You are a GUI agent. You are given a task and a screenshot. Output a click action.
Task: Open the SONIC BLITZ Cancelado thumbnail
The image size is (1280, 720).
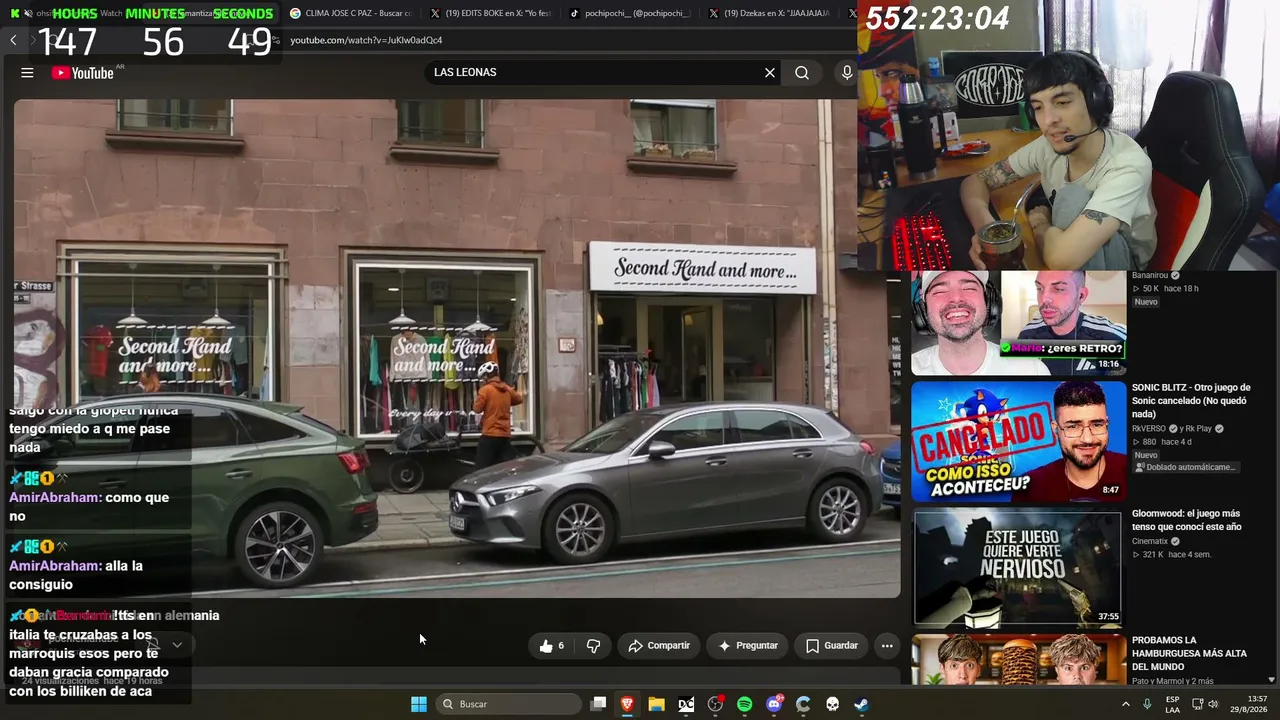1018,441
